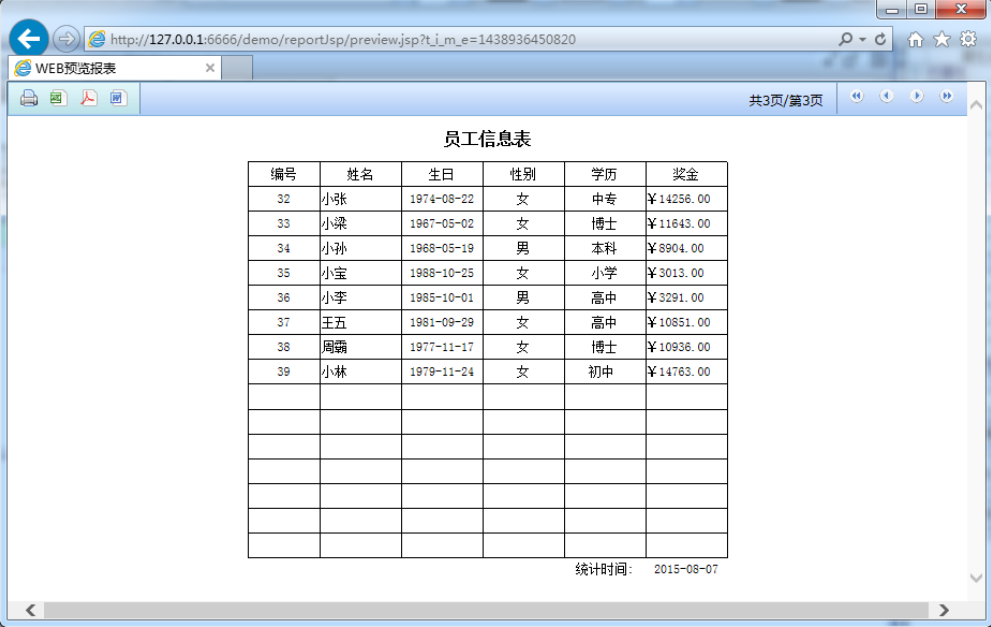
Task: Click the 学历 column header
Action: pyautogui.click(x=605, y=174)
